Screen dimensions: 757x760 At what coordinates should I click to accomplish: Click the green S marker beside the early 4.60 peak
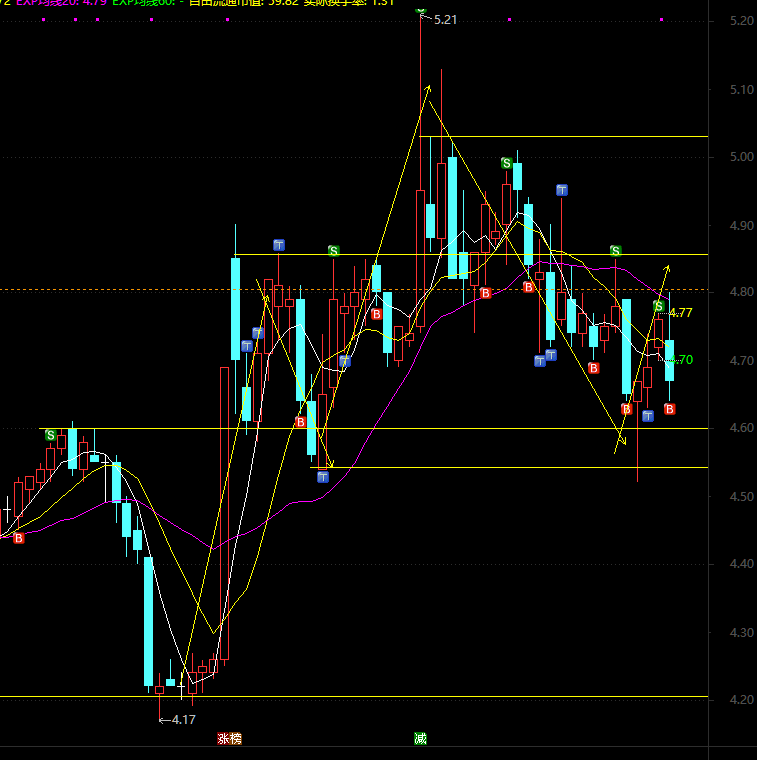point(50,435)
